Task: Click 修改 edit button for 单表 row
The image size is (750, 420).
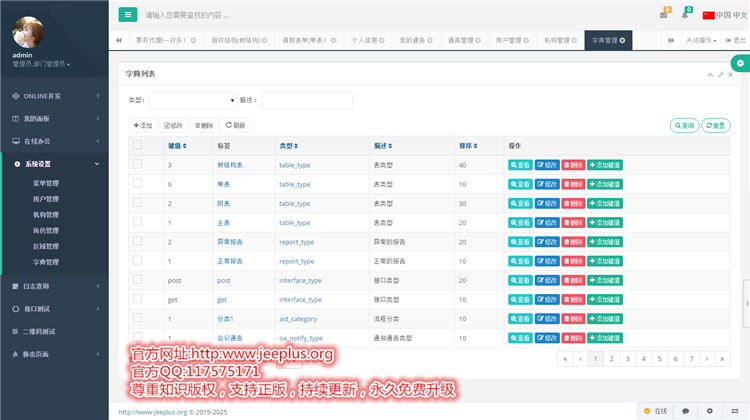Action: pos(547,184)
